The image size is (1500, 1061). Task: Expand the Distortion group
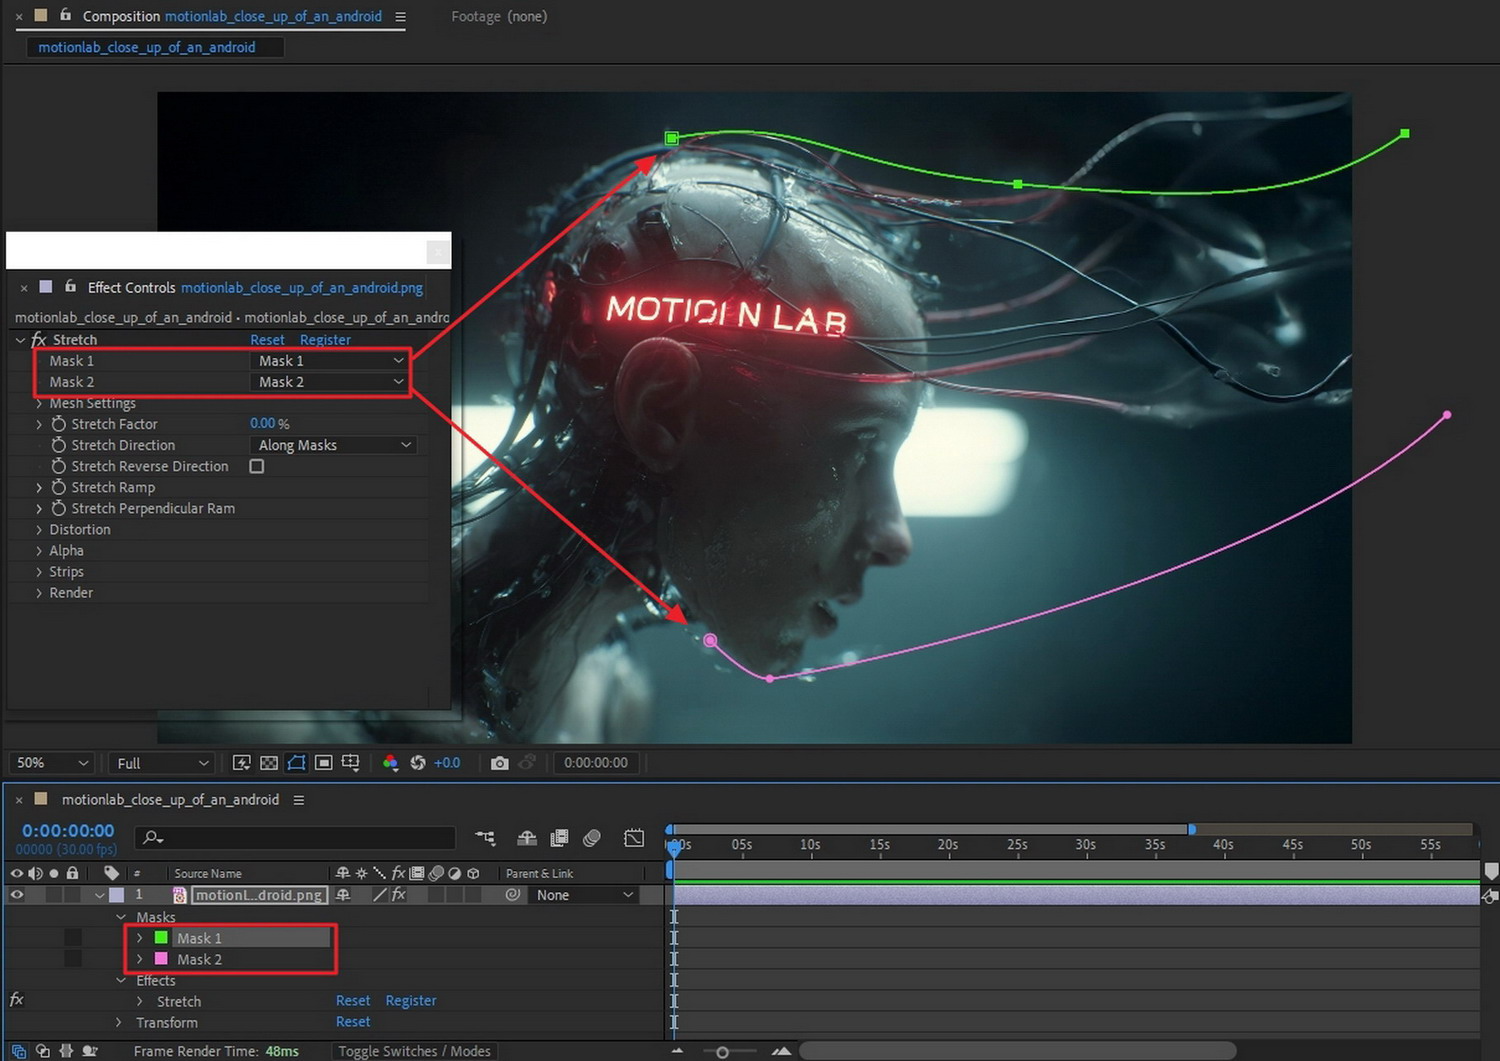39,530
